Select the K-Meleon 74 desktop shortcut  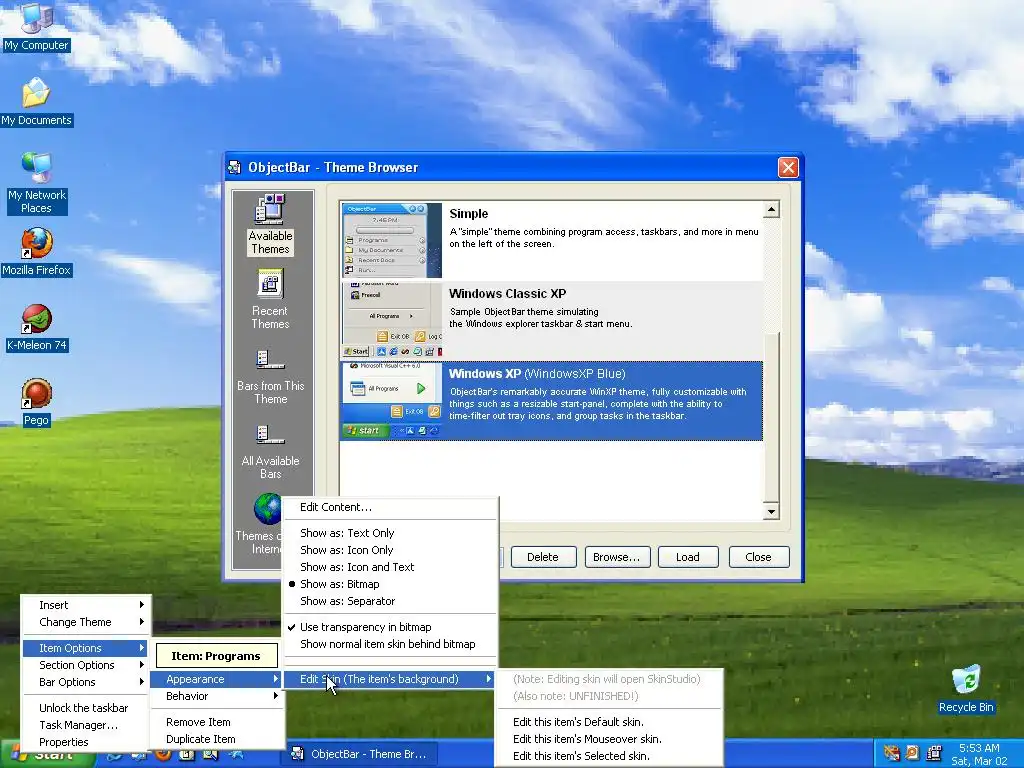[x=36, y=328]
